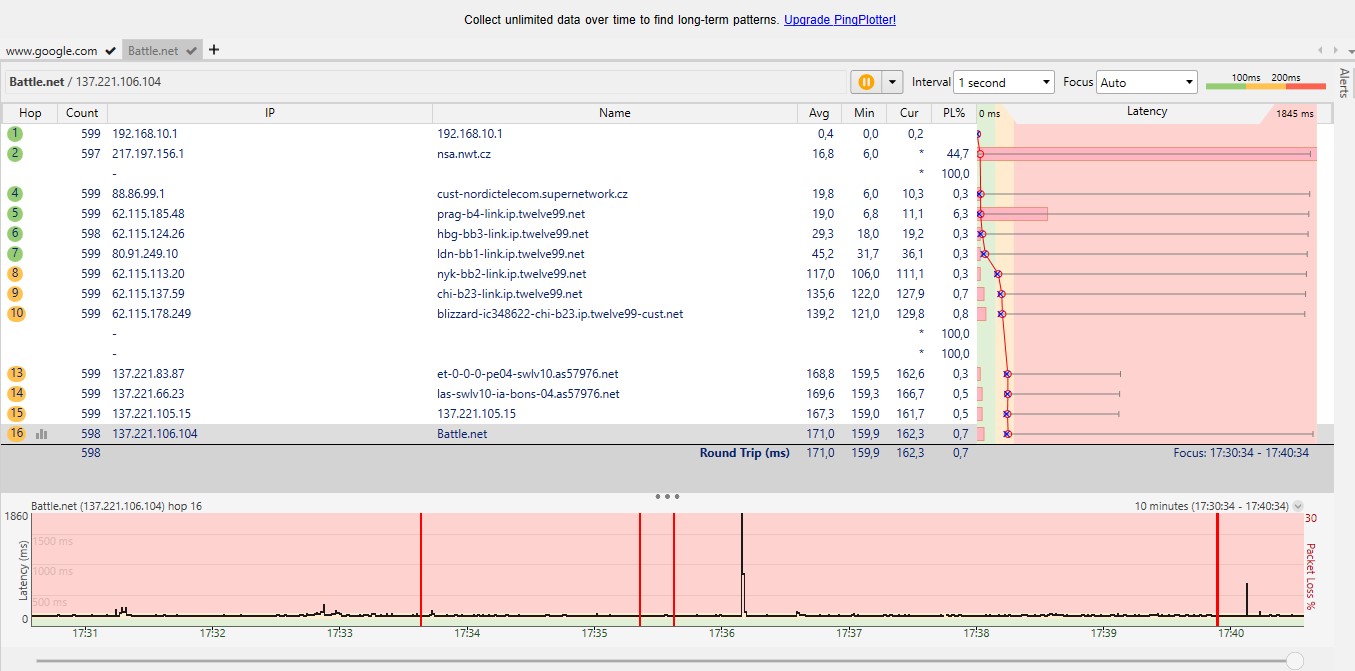Click the Avg column header
The width and height of the screenshot is (1355, 671).
pos(819,113)
